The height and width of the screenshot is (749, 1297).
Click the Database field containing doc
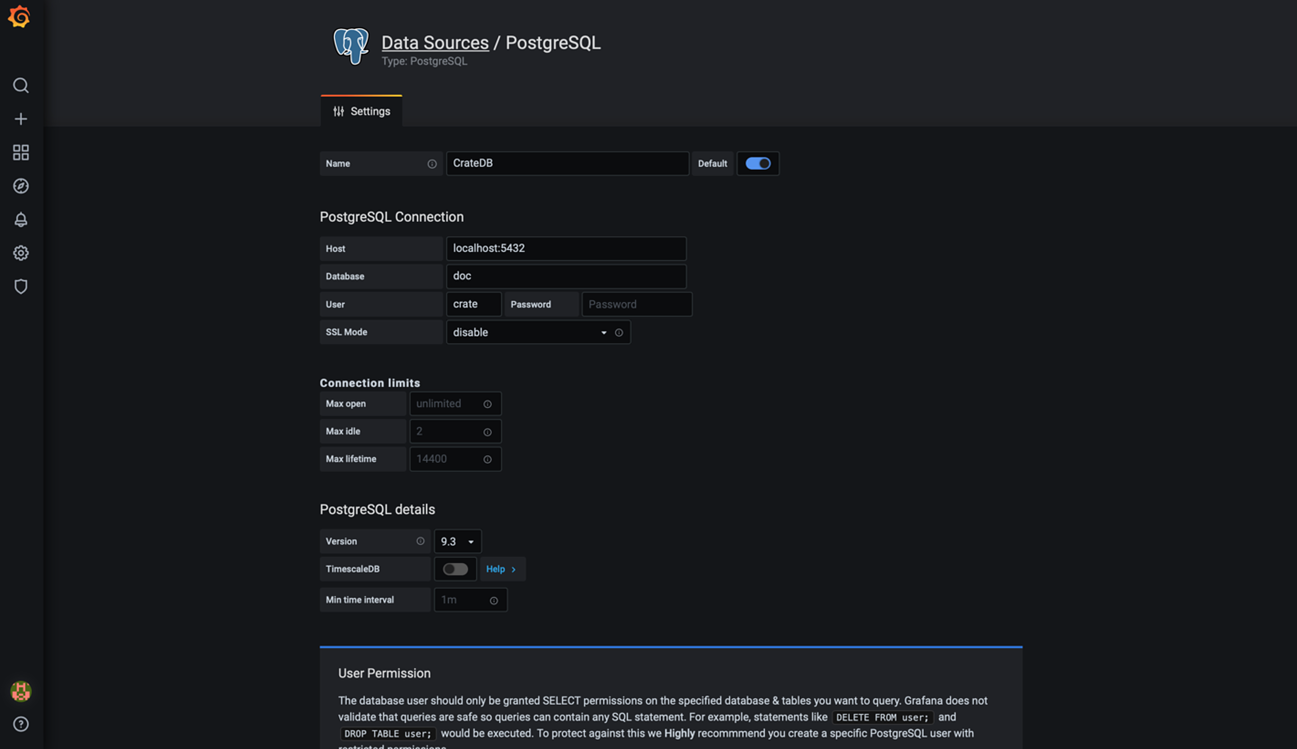click(x=566, y=276)
